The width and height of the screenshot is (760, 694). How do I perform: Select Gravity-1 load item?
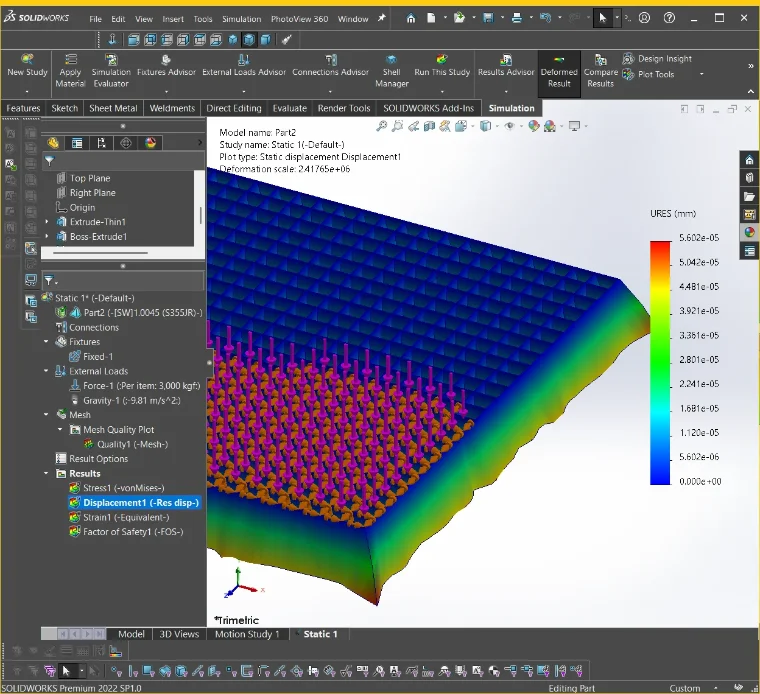126,400
